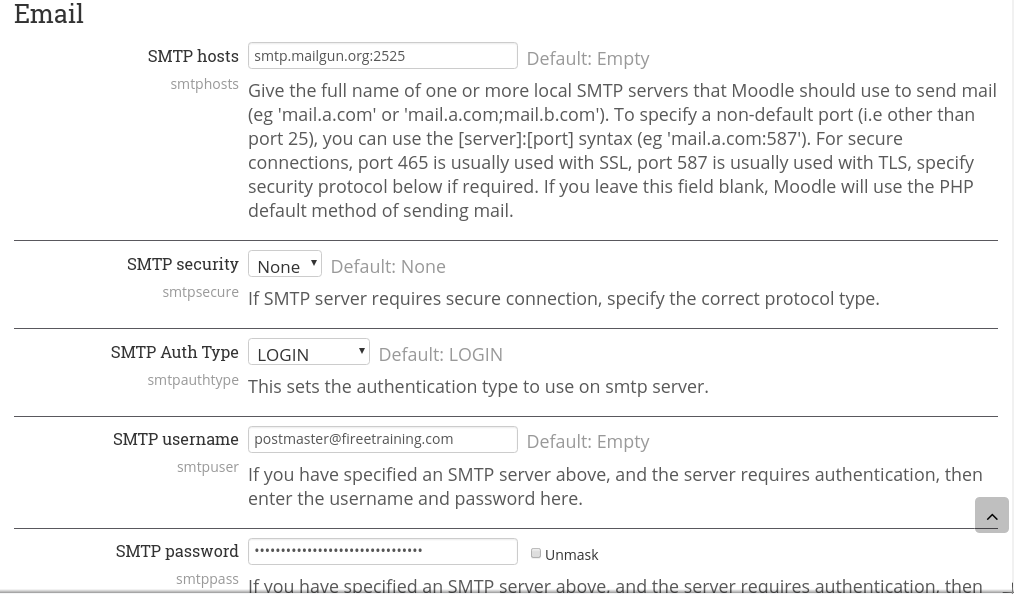Click the smtpsecure setting name text
Viewport: 1014px width, 594px height.
coord(200,292)
